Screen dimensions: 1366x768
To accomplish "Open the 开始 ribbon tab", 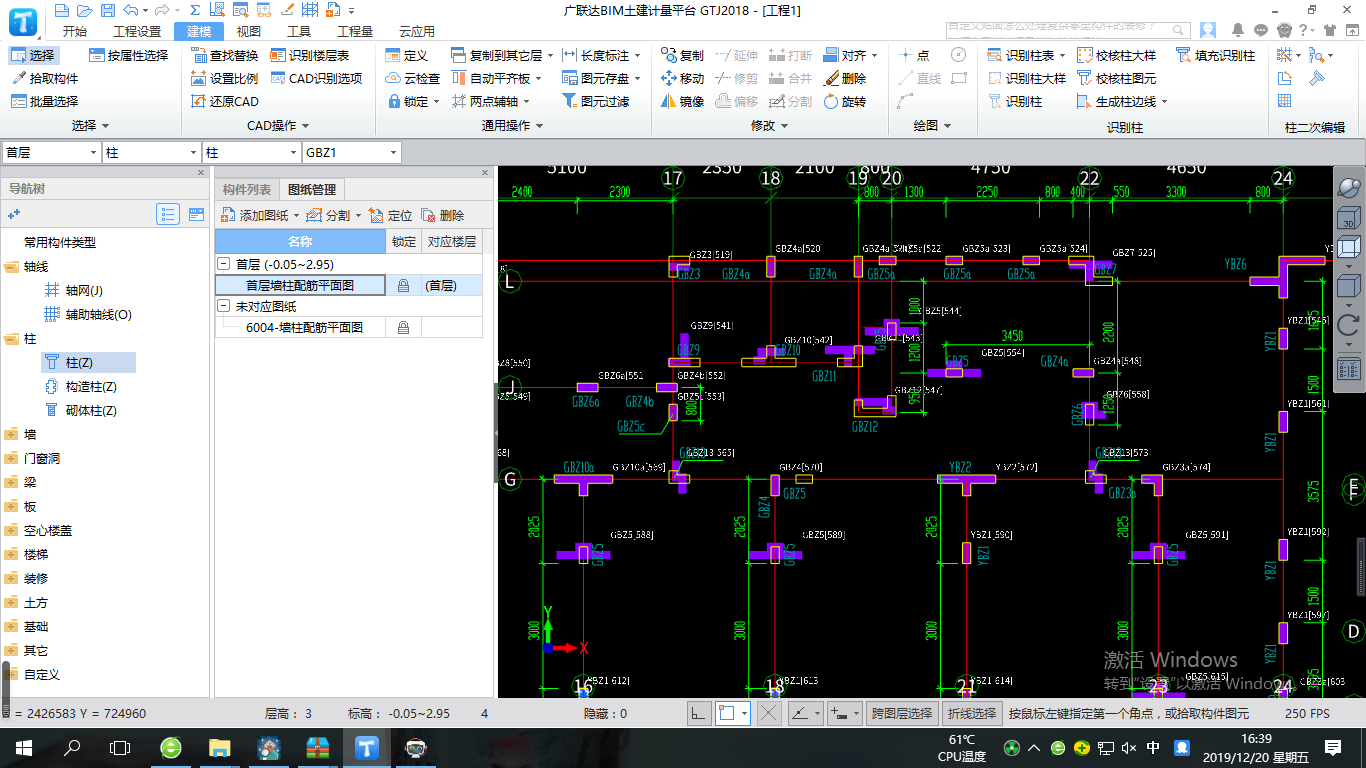I will coord(74,32).
